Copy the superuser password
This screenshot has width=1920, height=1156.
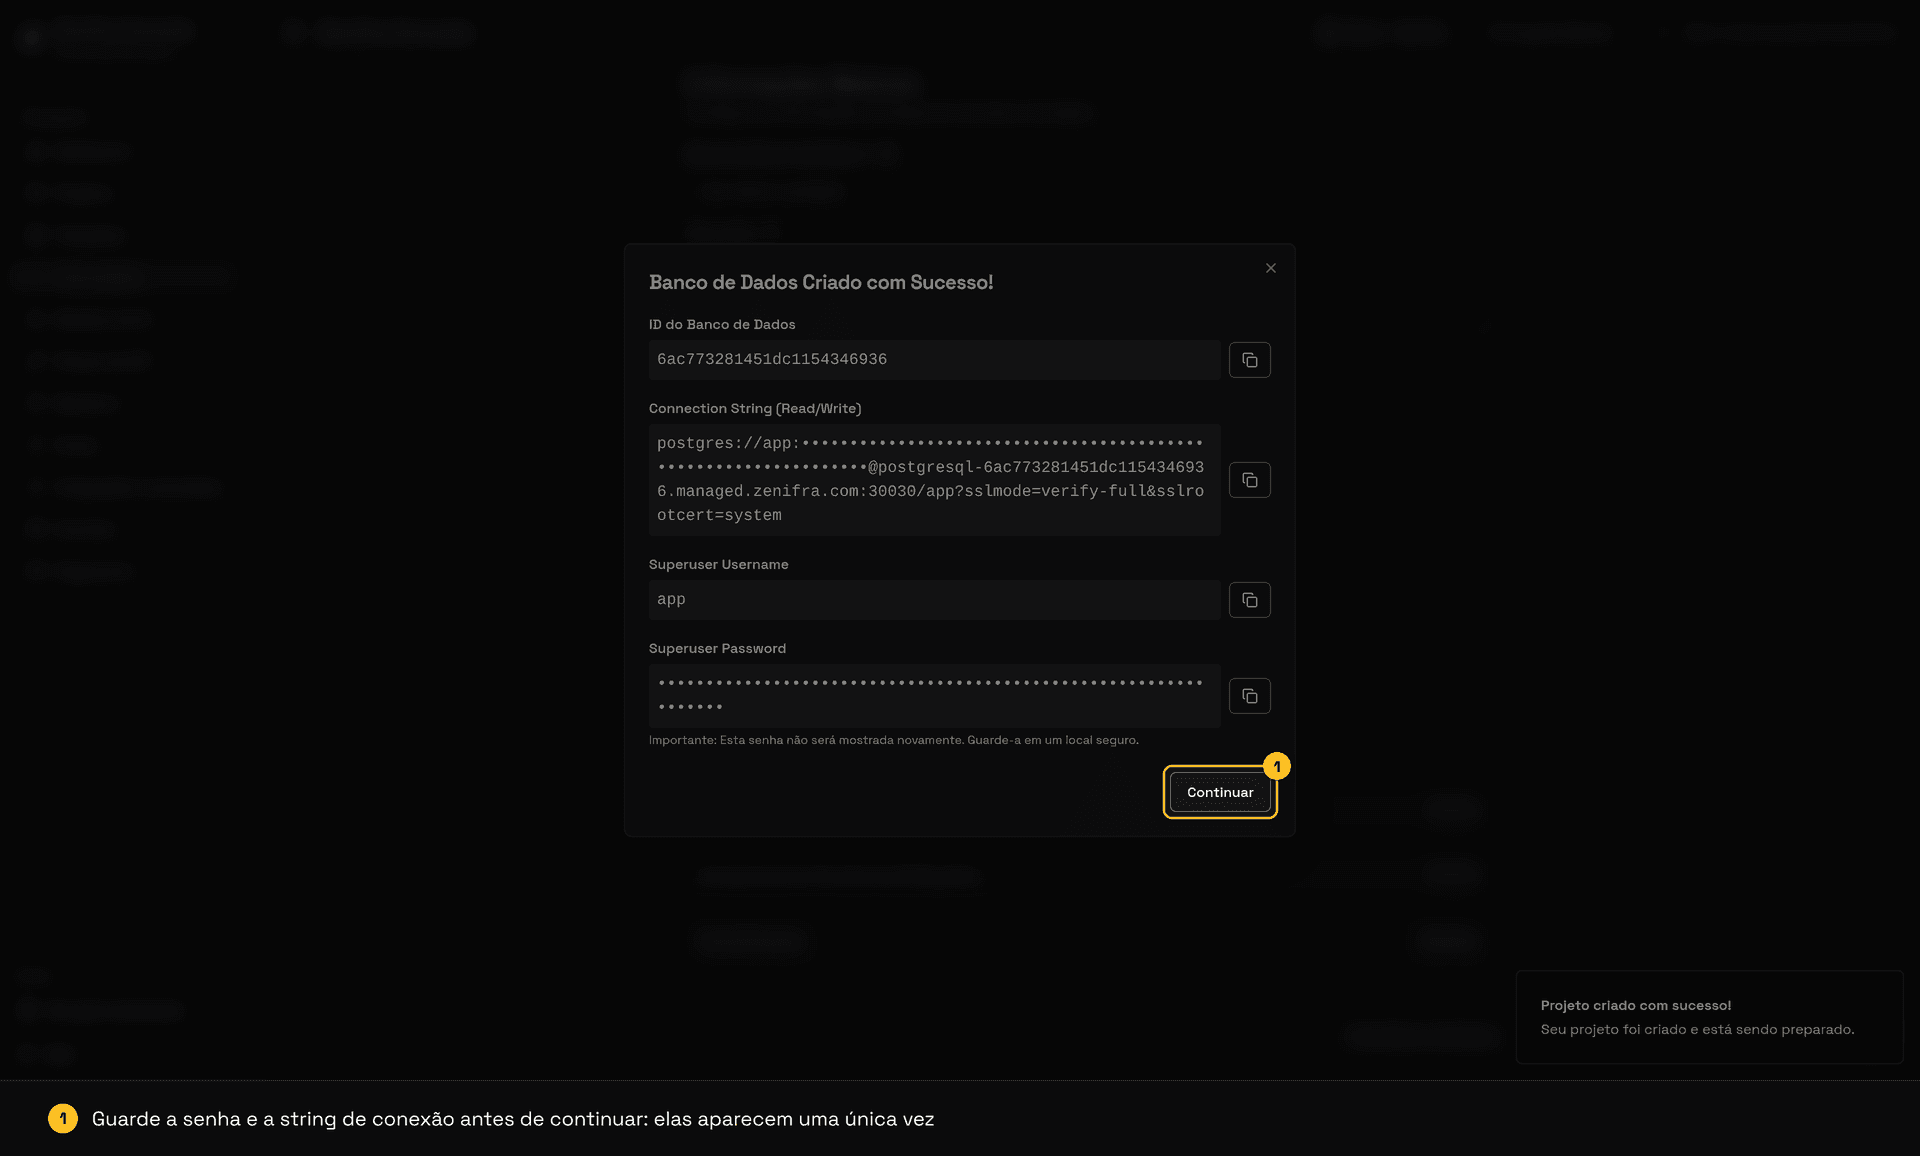1249,696
